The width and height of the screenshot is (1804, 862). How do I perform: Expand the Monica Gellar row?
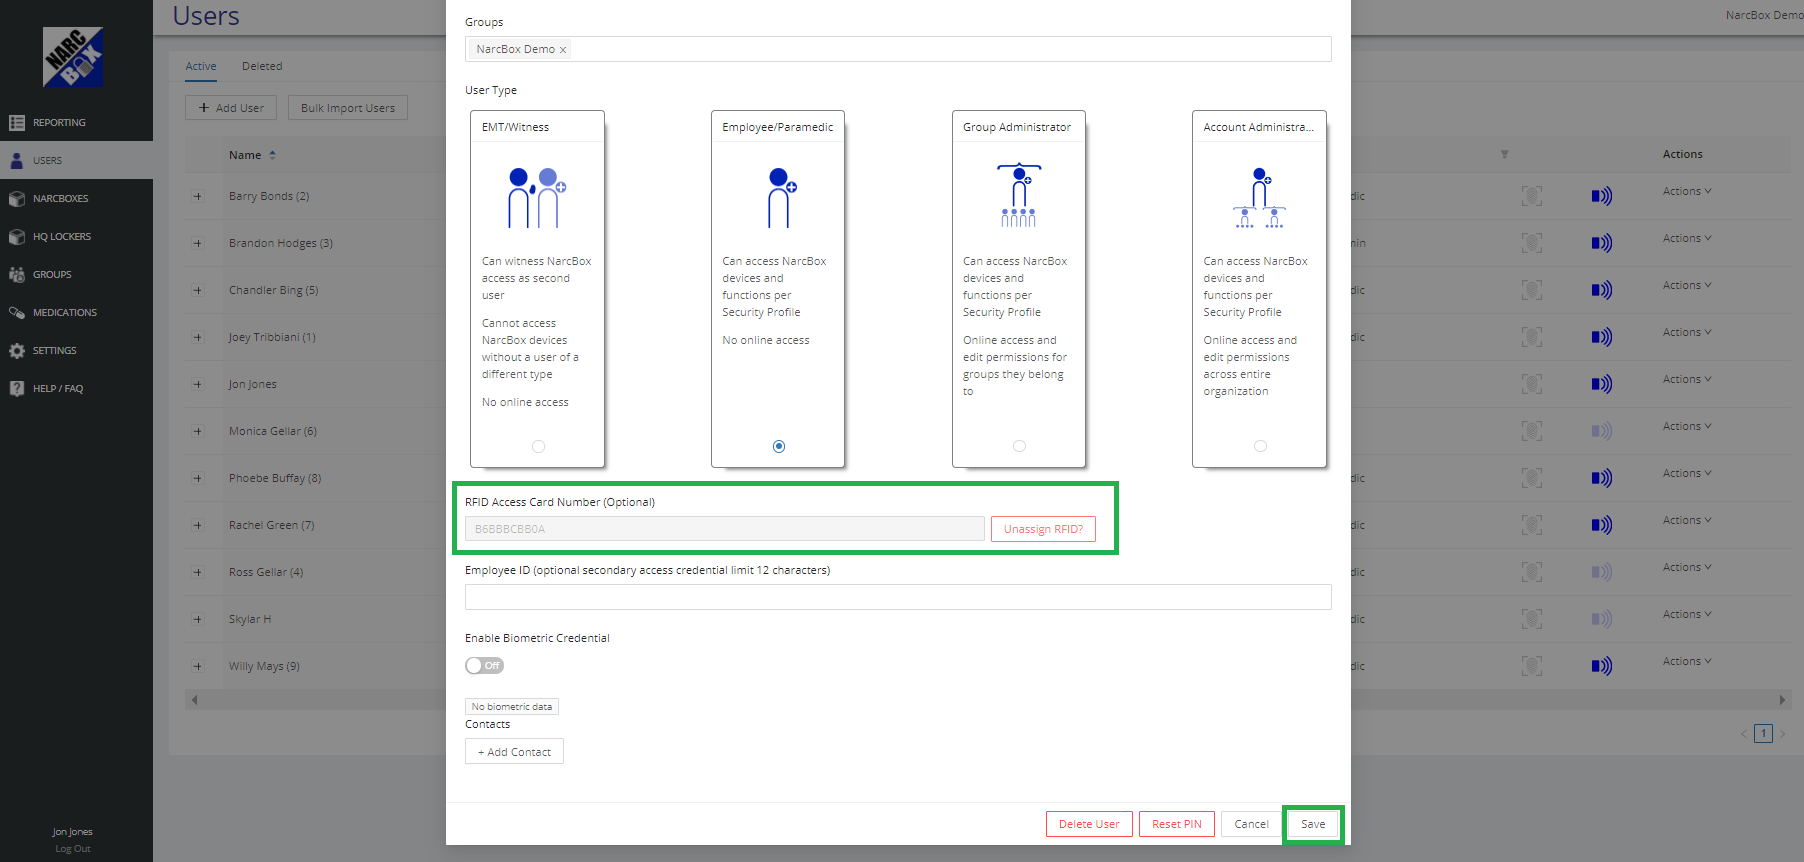(198, 432)
